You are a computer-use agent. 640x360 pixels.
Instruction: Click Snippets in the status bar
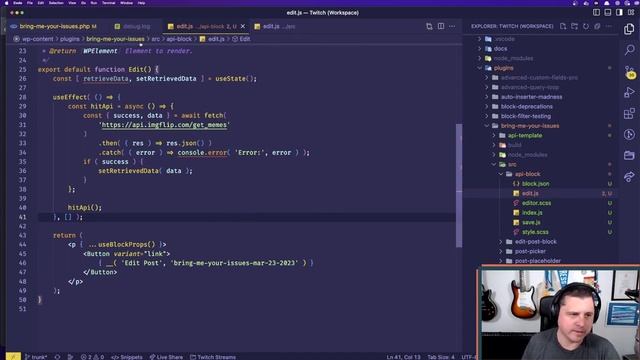click(x=127, y=357)
